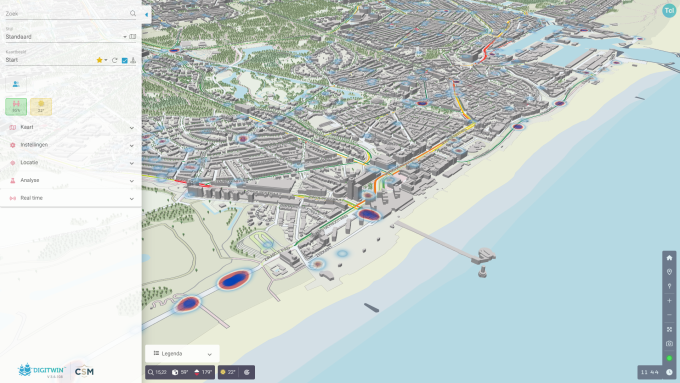Viewport: 680px width, 383px height.
Task: Click the search magnifier icon
Action: (x=133, y=13)
